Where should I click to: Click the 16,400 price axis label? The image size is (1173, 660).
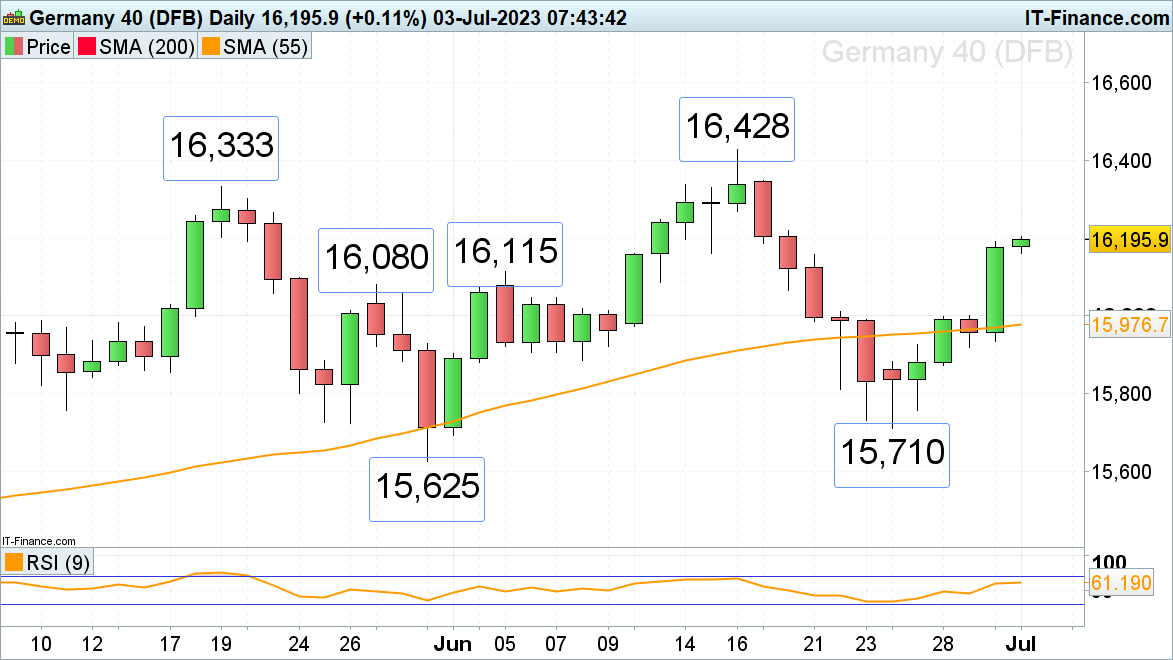tap(1121, 161)
